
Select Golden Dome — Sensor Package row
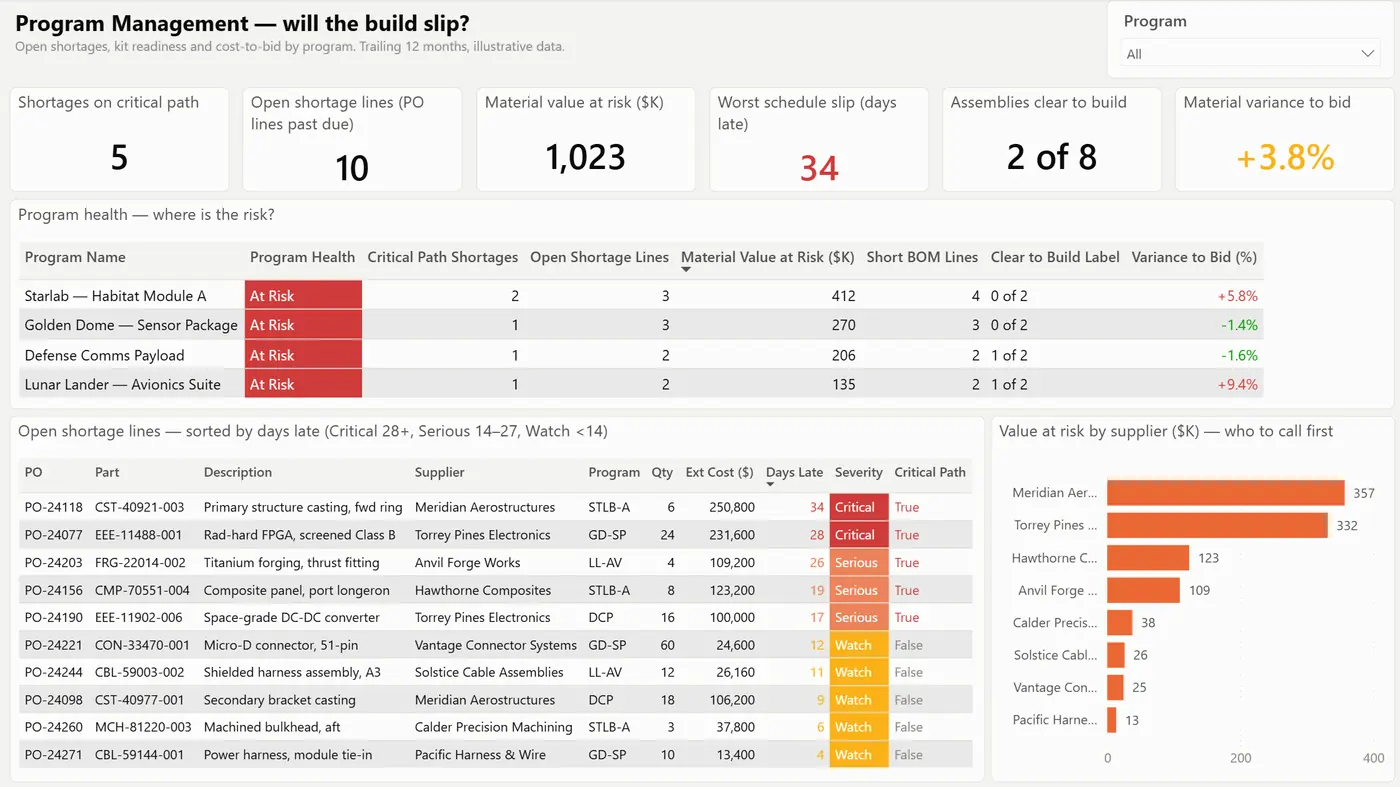[641, 325]
